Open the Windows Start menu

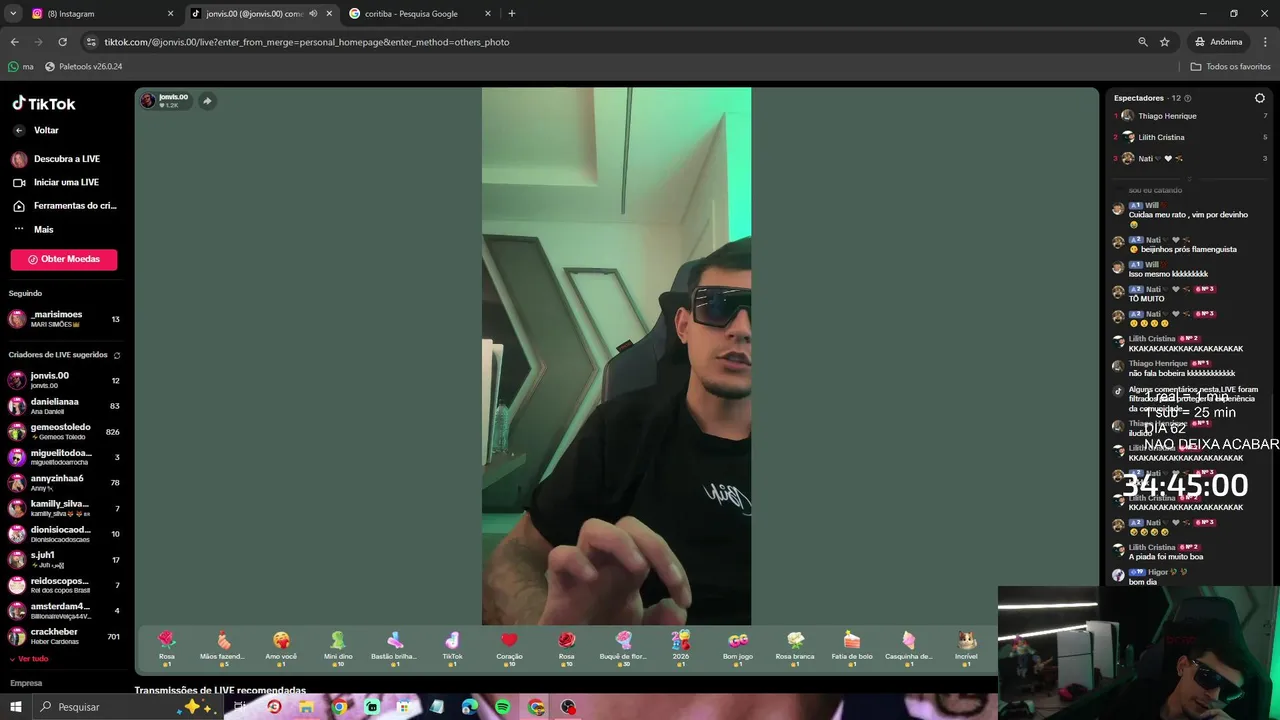16,707
